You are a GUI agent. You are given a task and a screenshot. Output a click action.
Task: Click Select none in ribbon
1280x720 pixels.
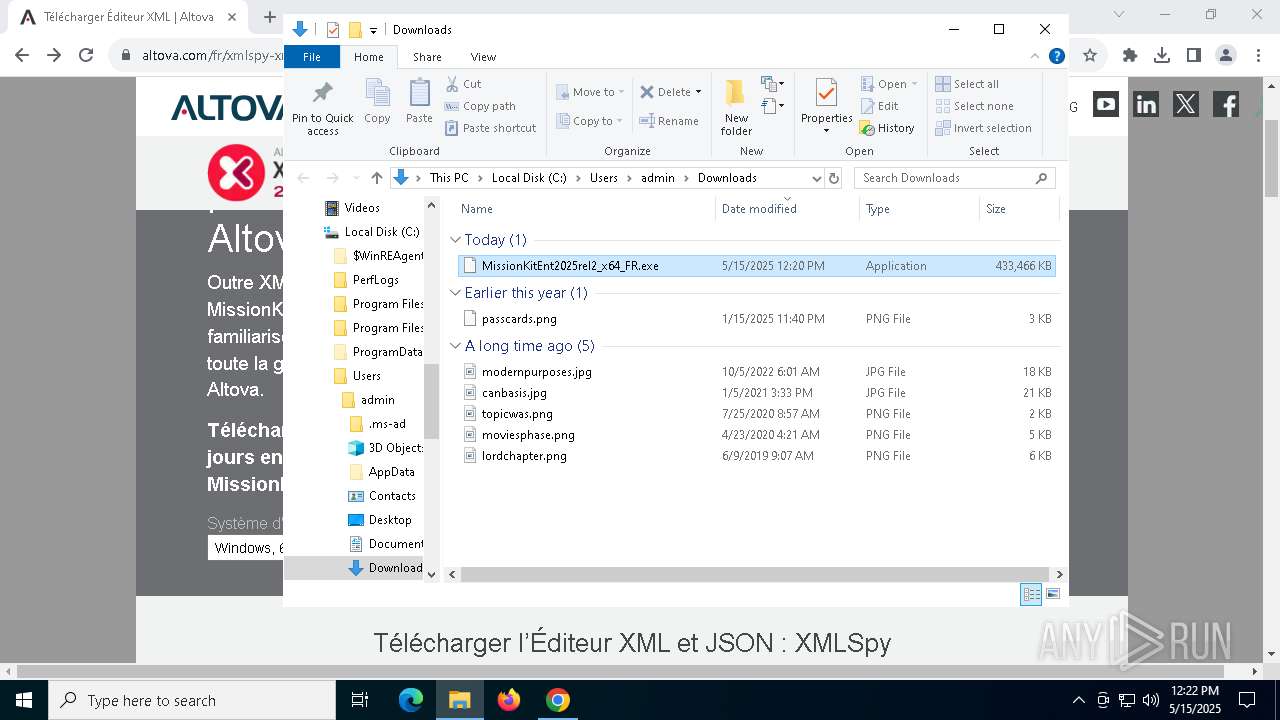point(974,106)
